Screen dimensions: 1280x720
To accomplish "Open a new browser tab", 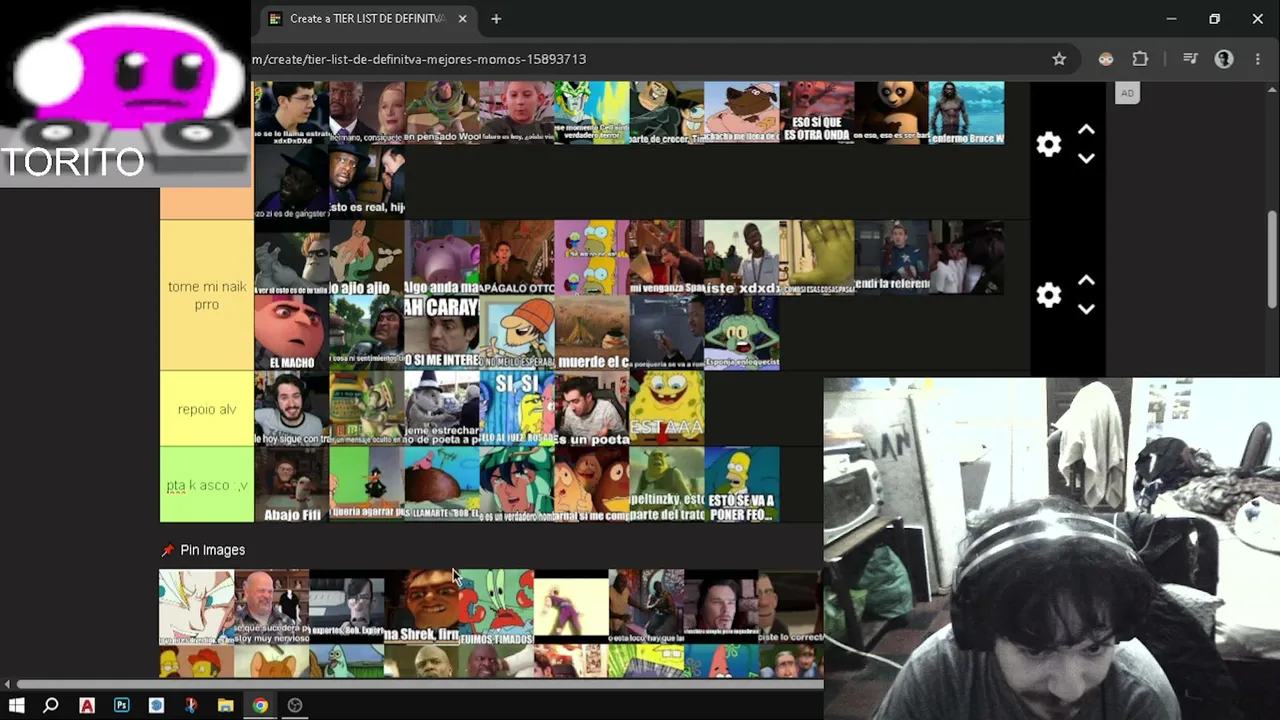I will coord(496,19).
